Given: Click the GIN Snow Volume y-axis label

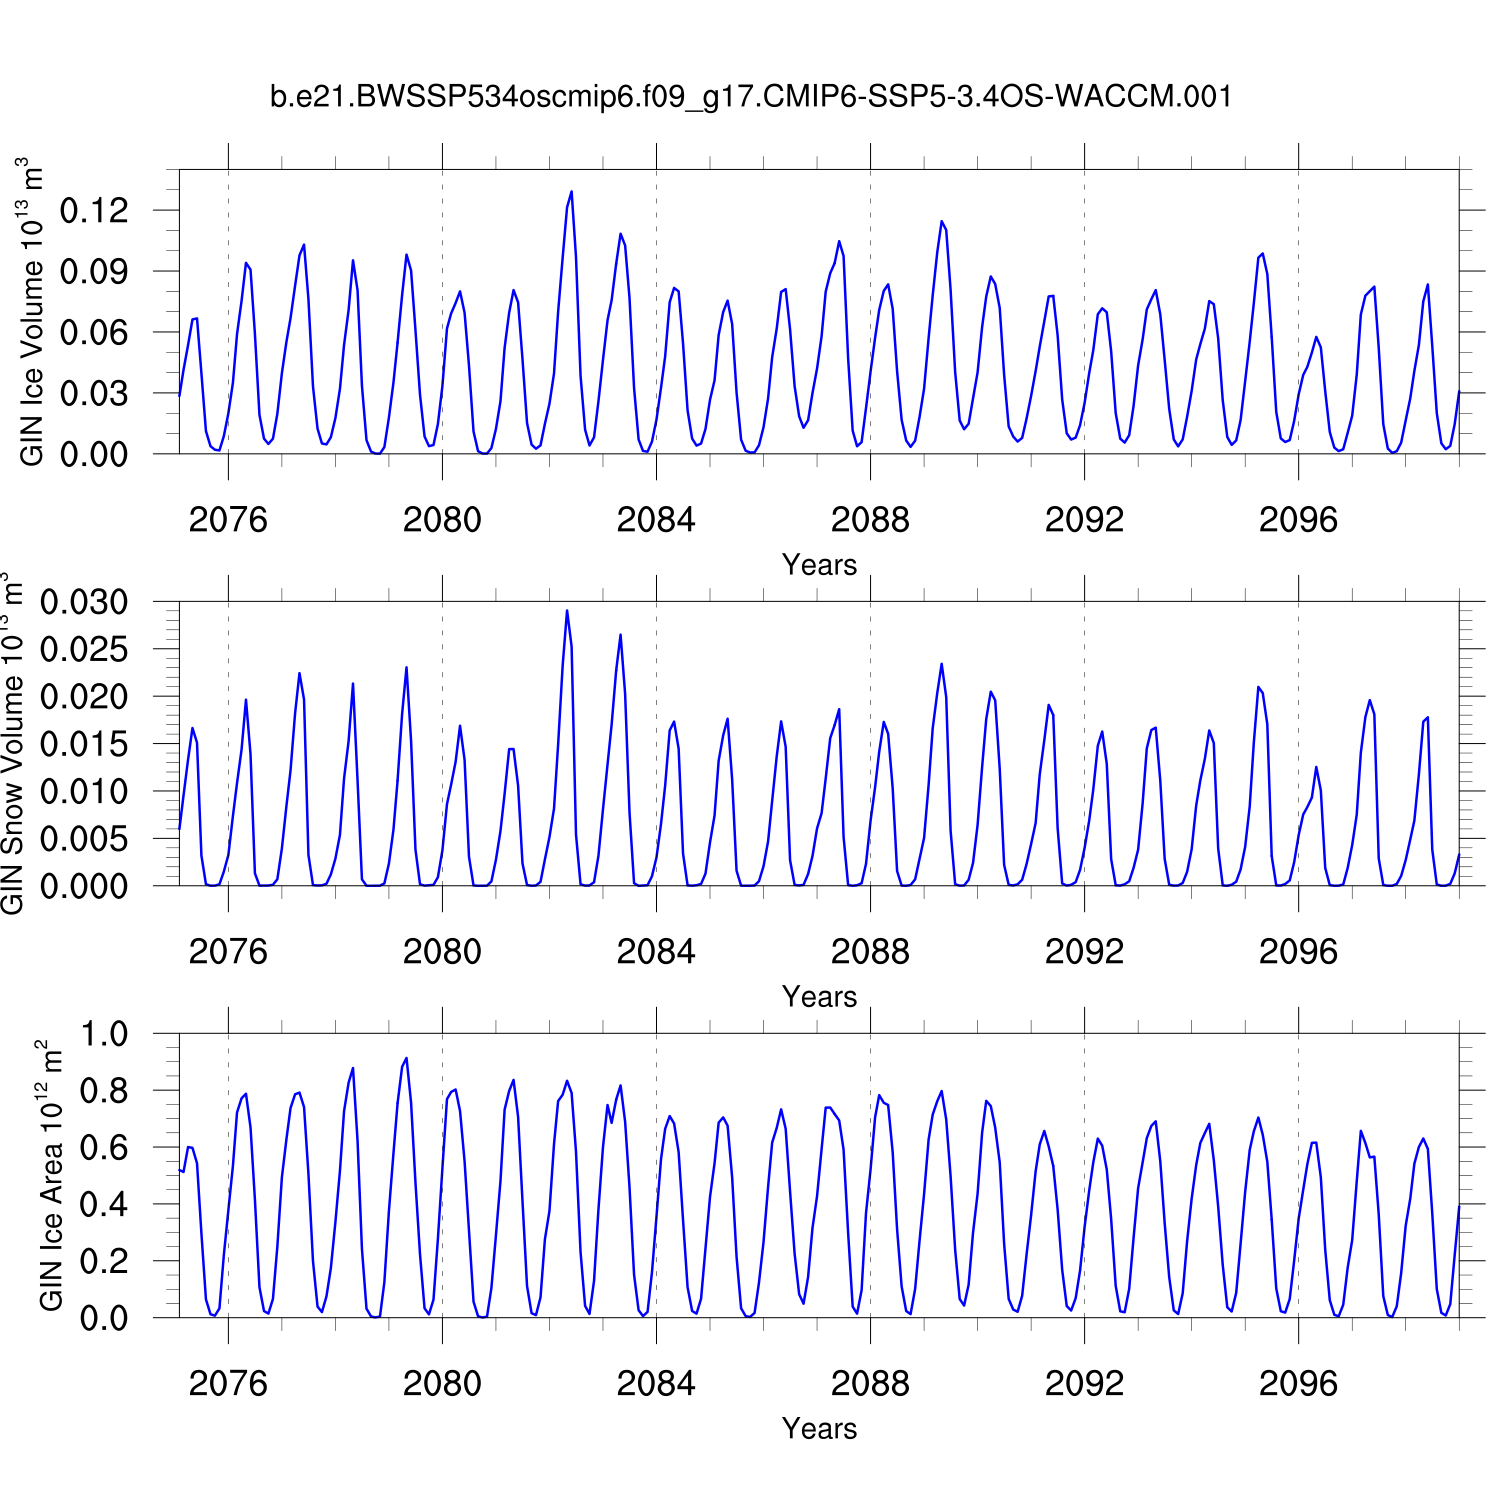Looking at the screenshot, I should point(12,744).
